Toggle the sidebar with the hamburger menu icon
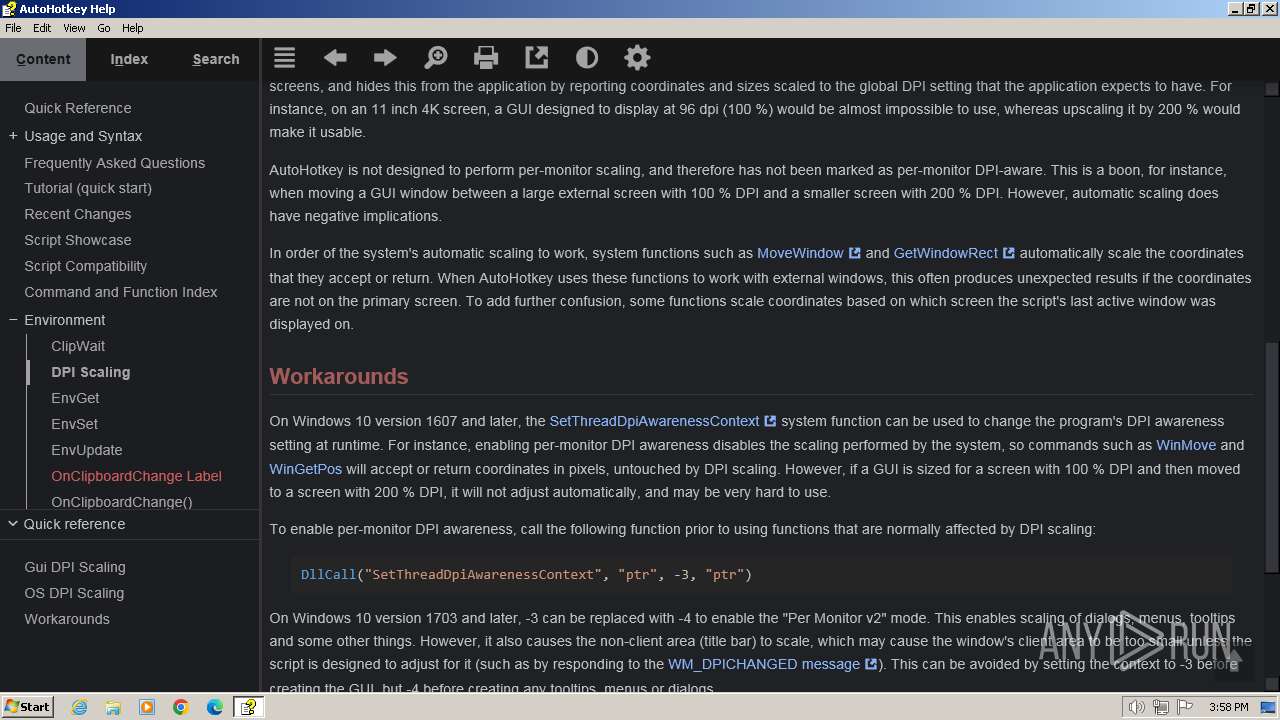 coord(285,58)
